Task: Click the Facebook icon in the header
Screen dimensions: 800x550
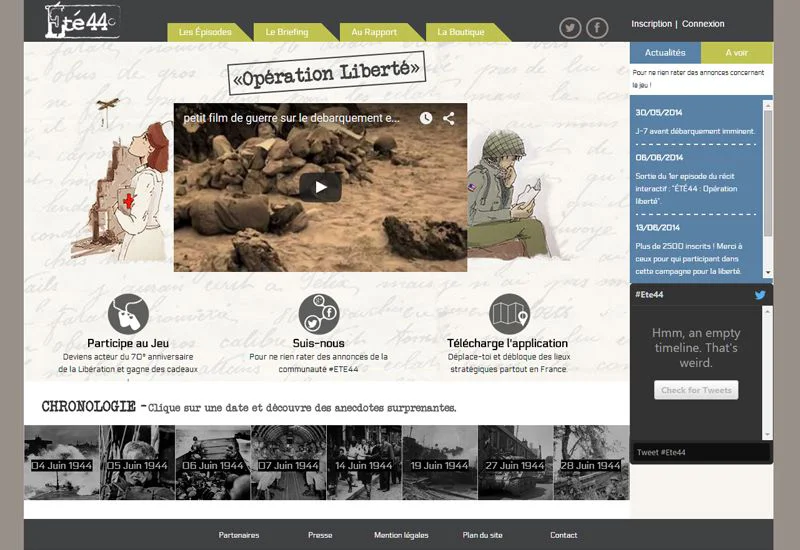Action: [597, 28]
